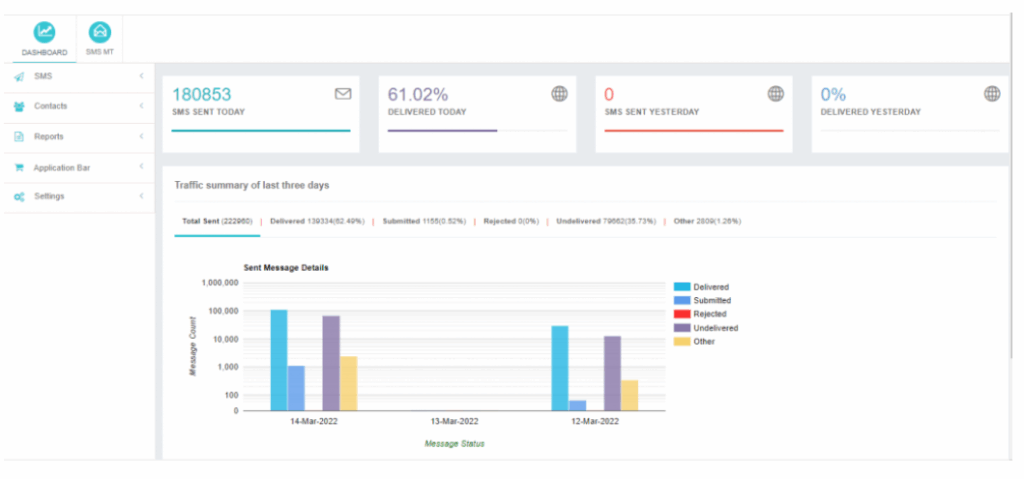Viewport: 1024px width, 479px height.
Task: Expand the SMS sidebar menu chevron
Action: click(x=141, y=76)
